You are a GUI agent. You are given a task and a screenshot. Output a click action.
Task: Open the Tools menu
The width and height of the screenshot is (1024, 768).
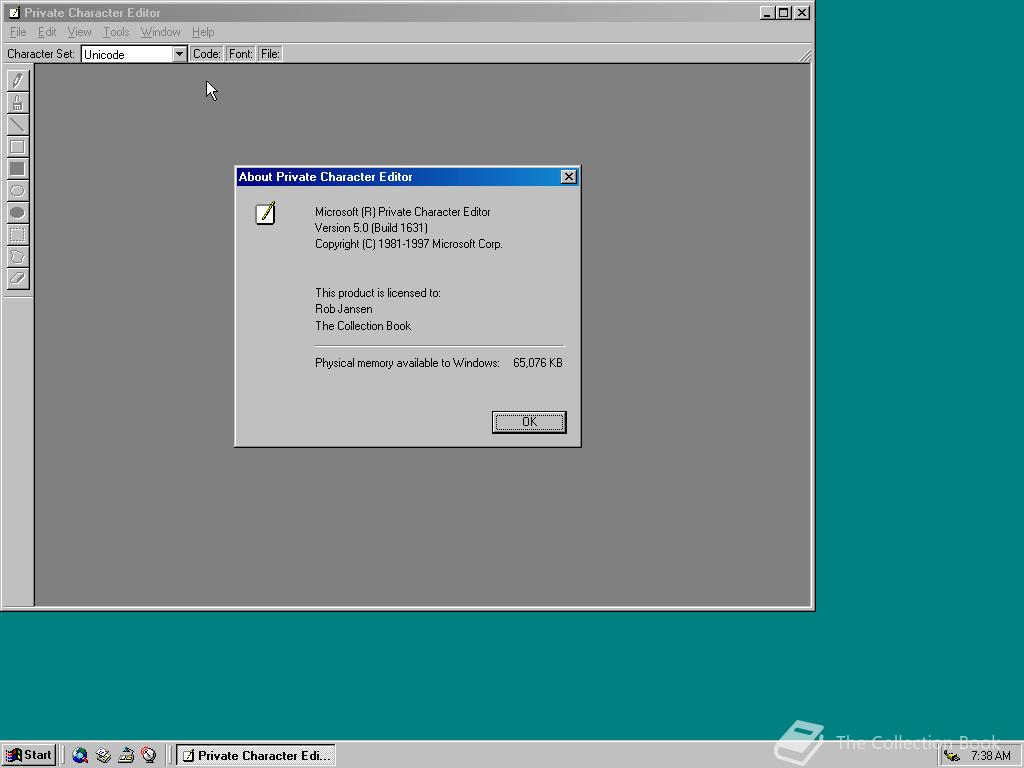(x=116, y=32)
